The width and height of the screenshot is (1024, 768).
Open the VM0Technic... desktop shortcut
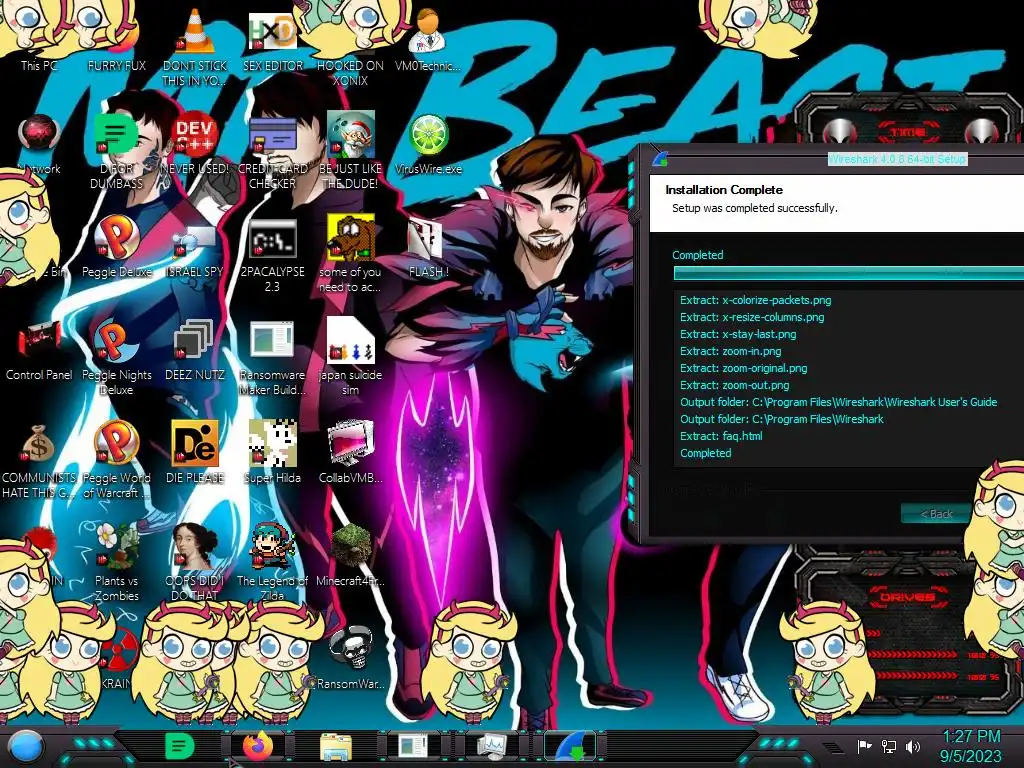[428, 39]
